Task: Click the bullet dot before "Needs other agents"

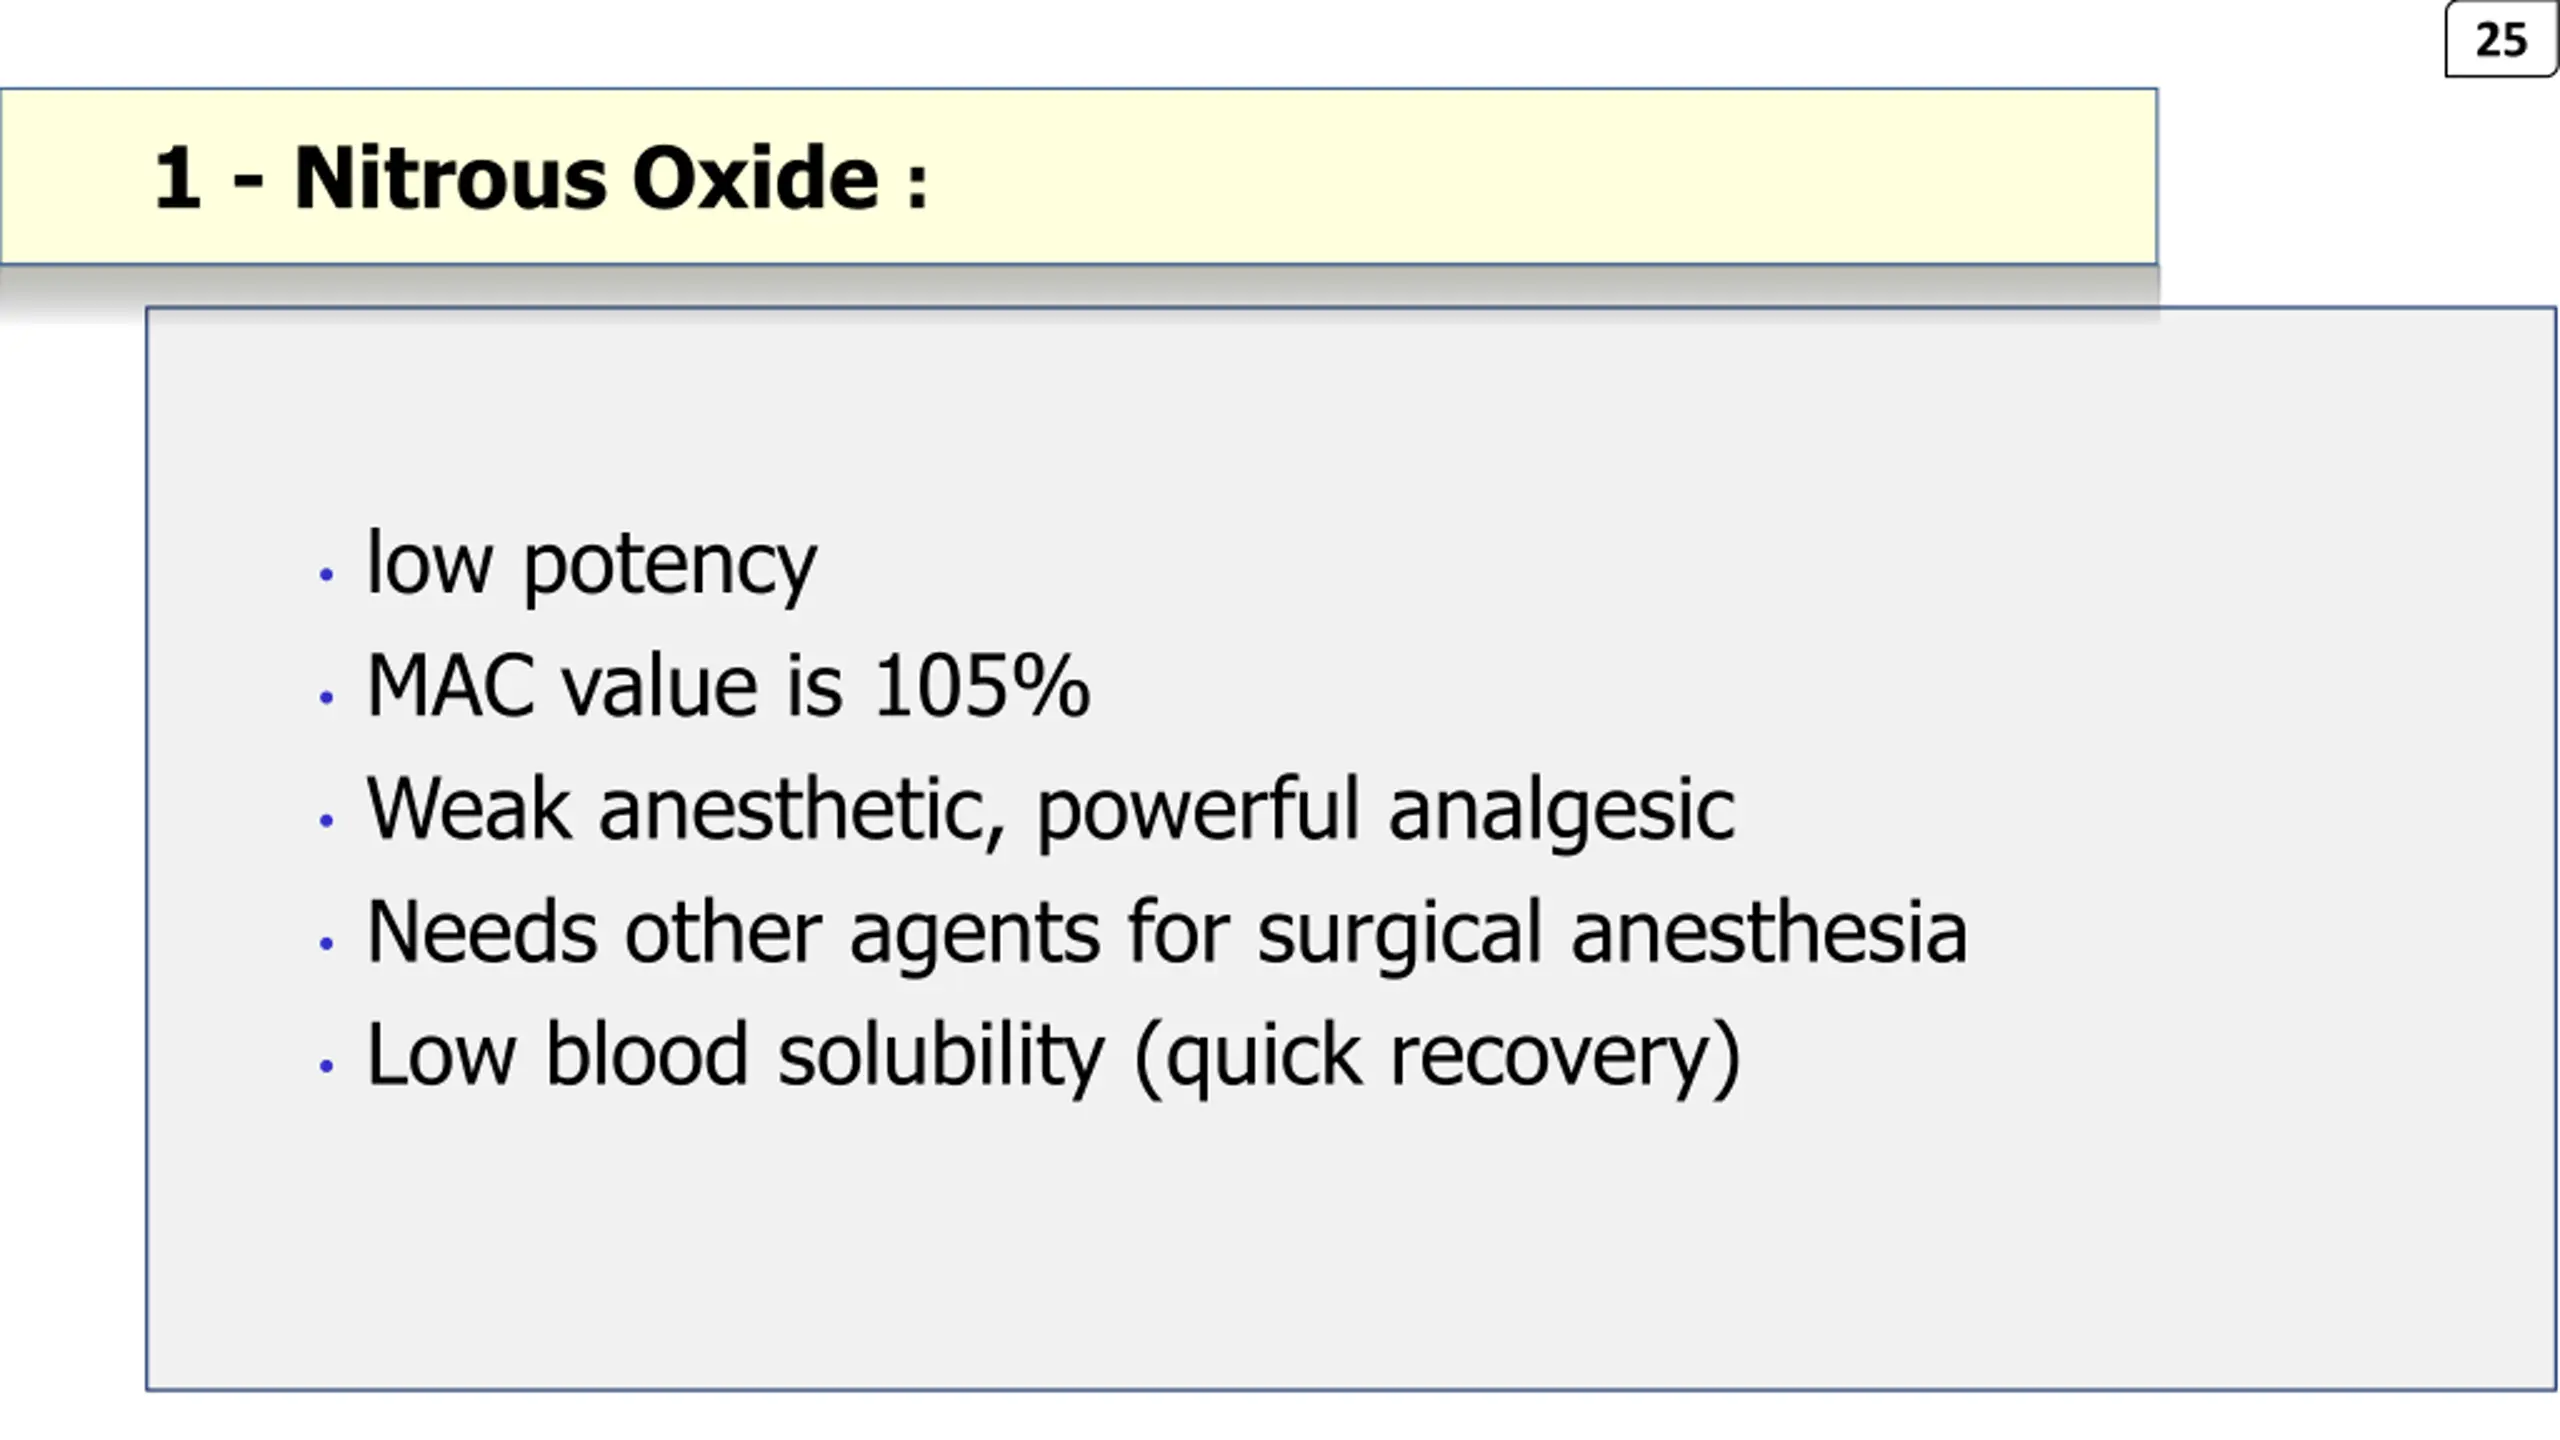Action: [x=326, y=943]
